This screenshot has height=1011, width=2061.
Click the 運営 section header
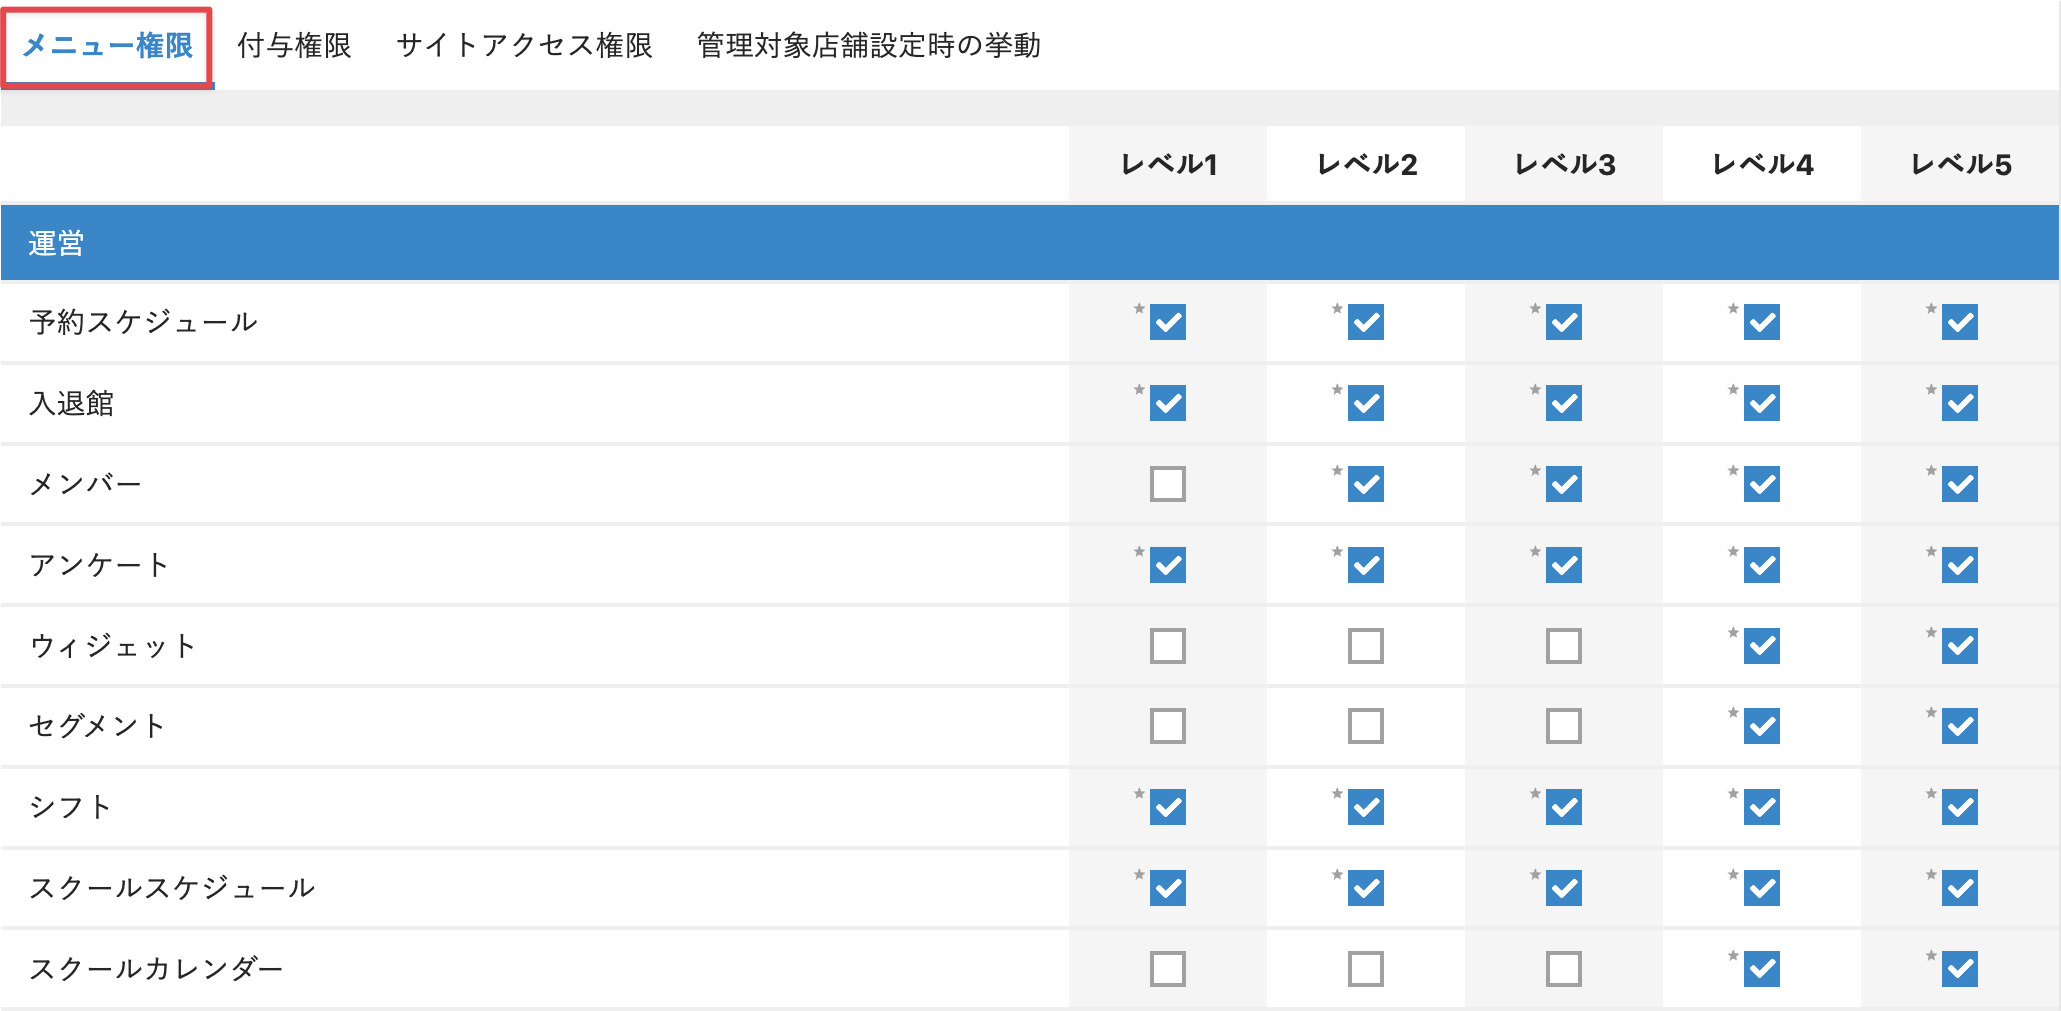tap(56, 243)
